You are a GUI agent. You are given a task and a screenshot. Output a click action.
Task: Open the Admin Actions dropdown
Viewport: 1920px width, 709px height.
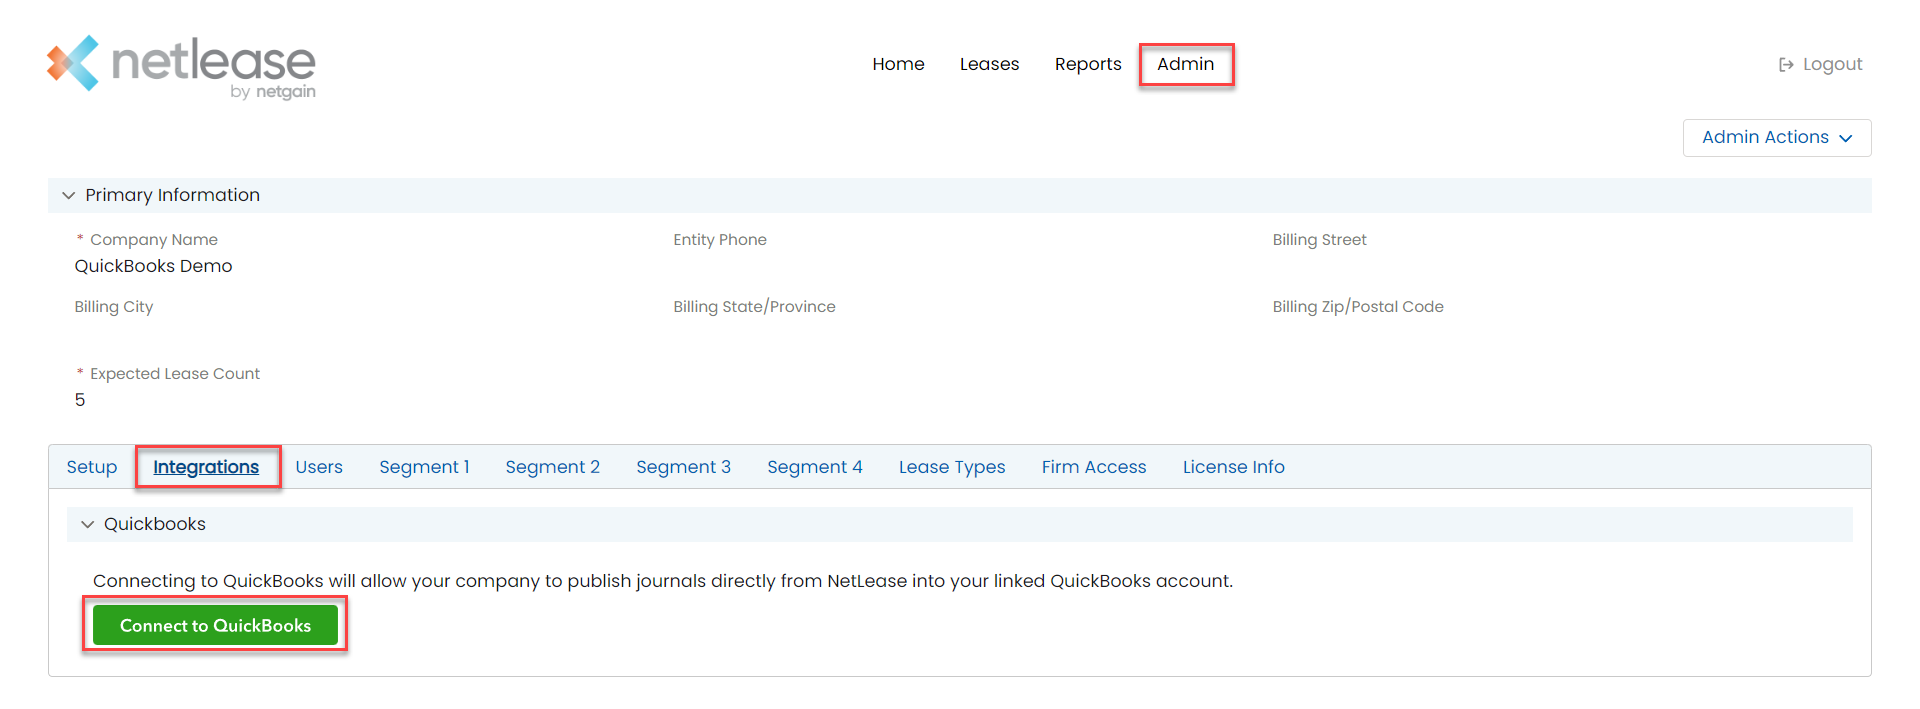click(1777, 138)
